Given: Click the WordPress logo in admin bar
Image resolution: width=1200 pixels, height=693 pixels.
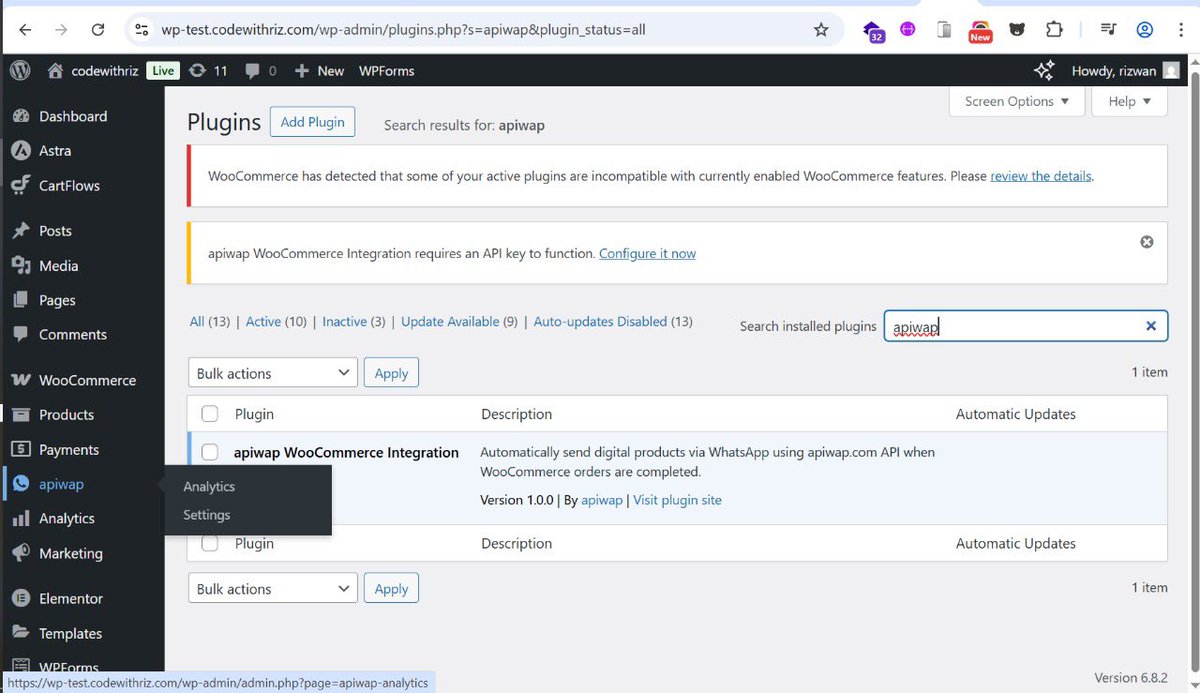Looking at the screenshot, I should tap(19, 70).
